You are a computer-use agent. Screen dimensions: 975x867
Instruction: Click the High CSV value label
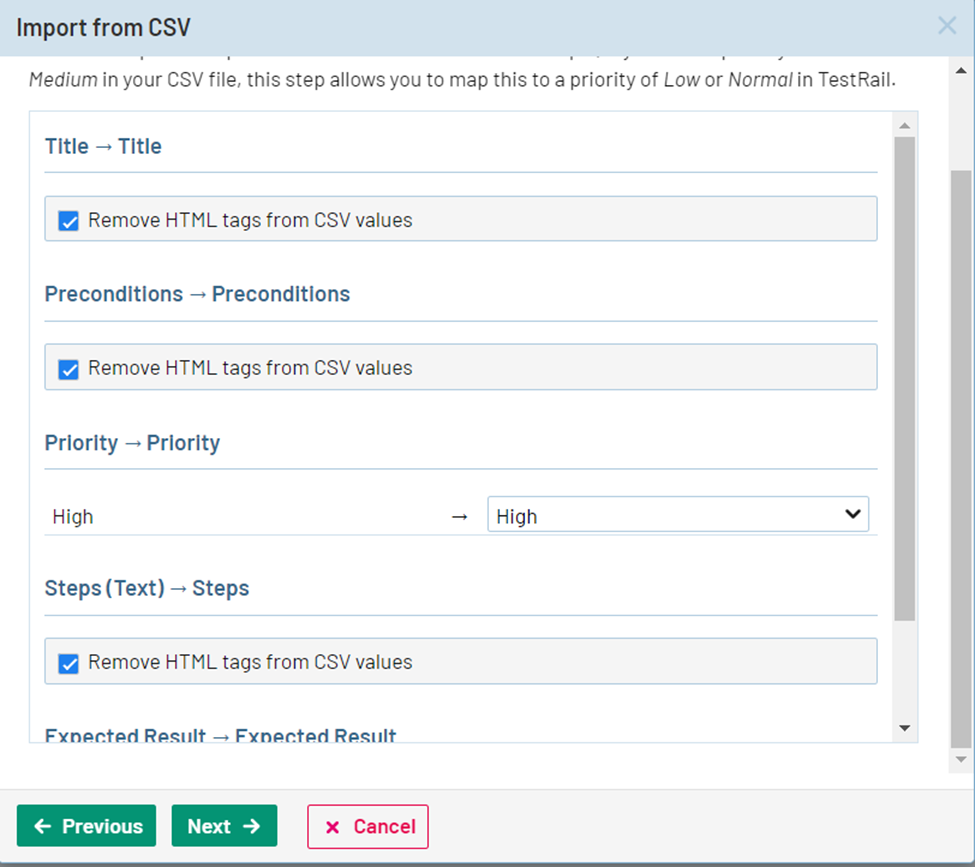[73, 517]
